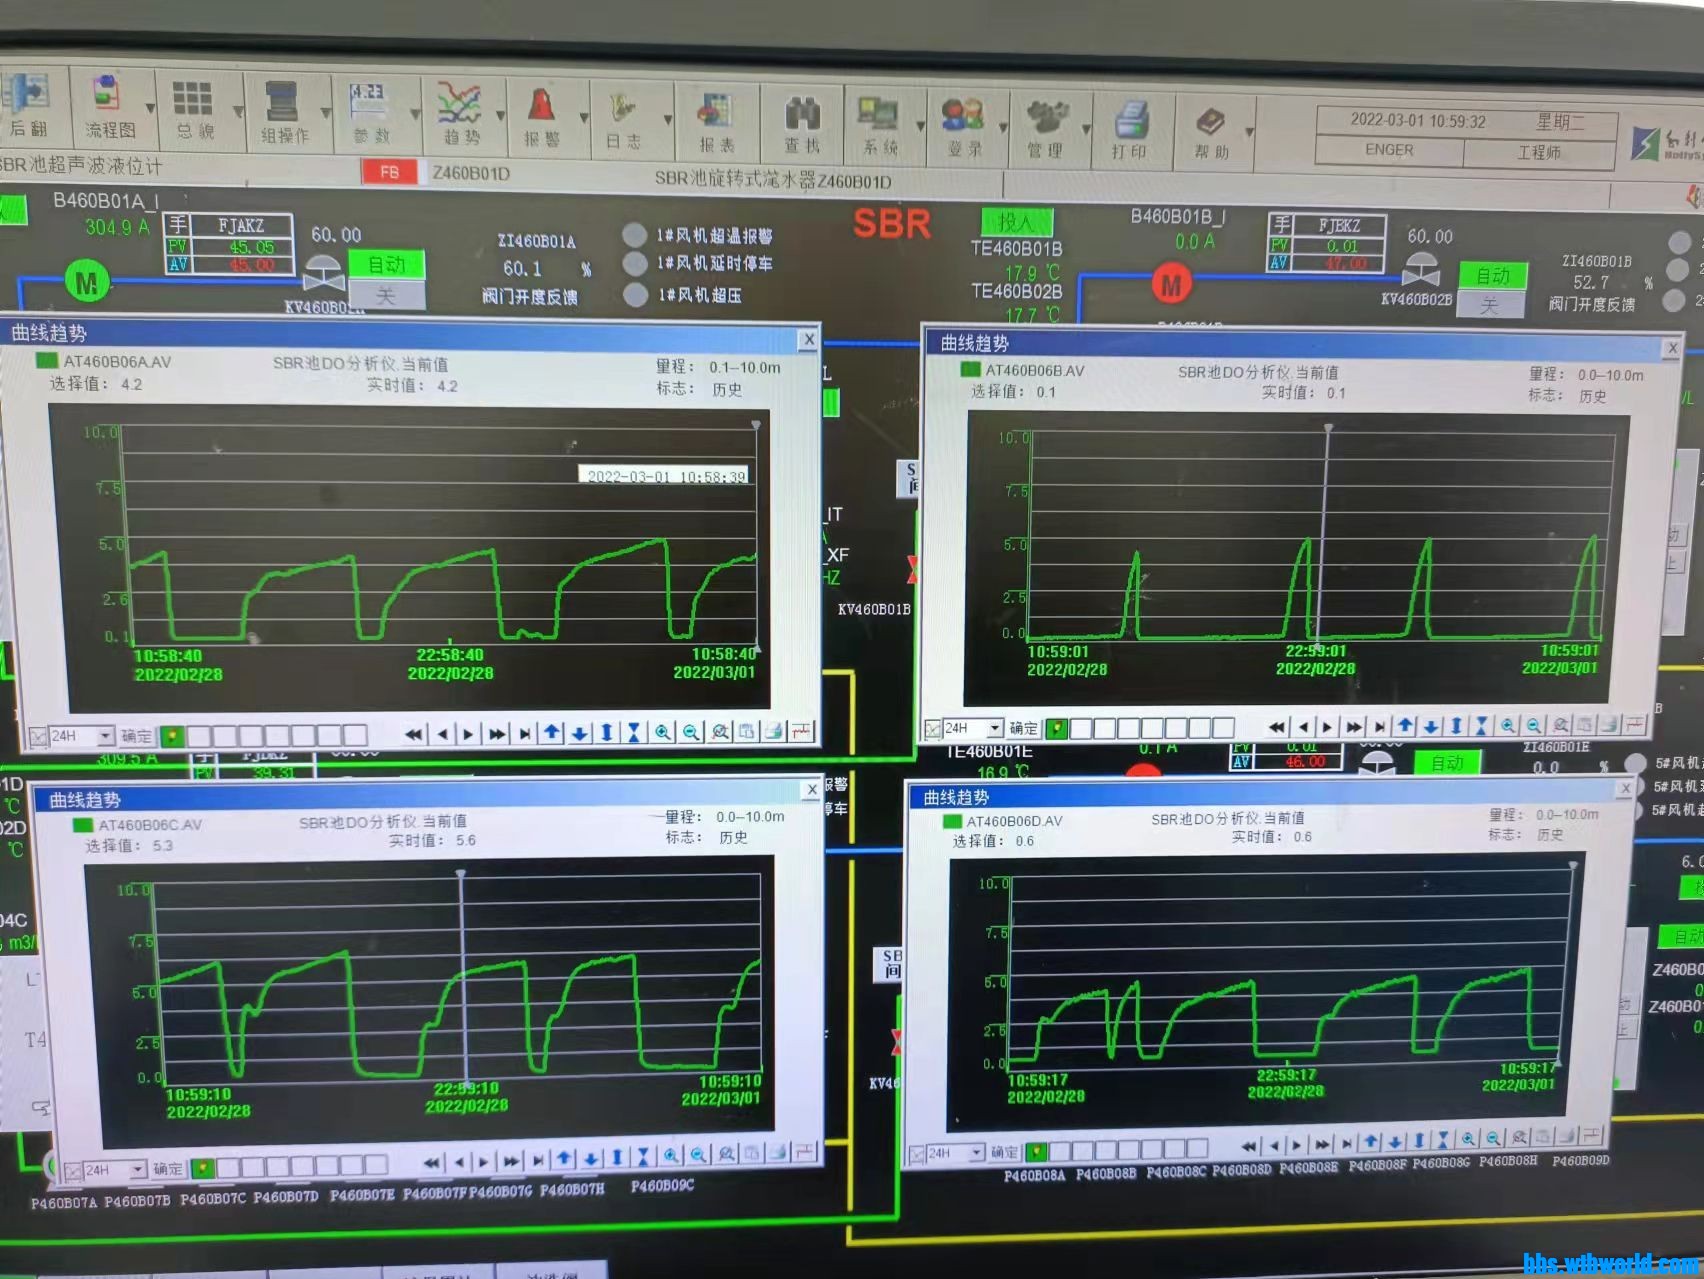The width and height of the screenshot is (1704, 1279).
Task: Open the 24H time range dropdown in AT460B06A trend
Action: click(105, 737)
